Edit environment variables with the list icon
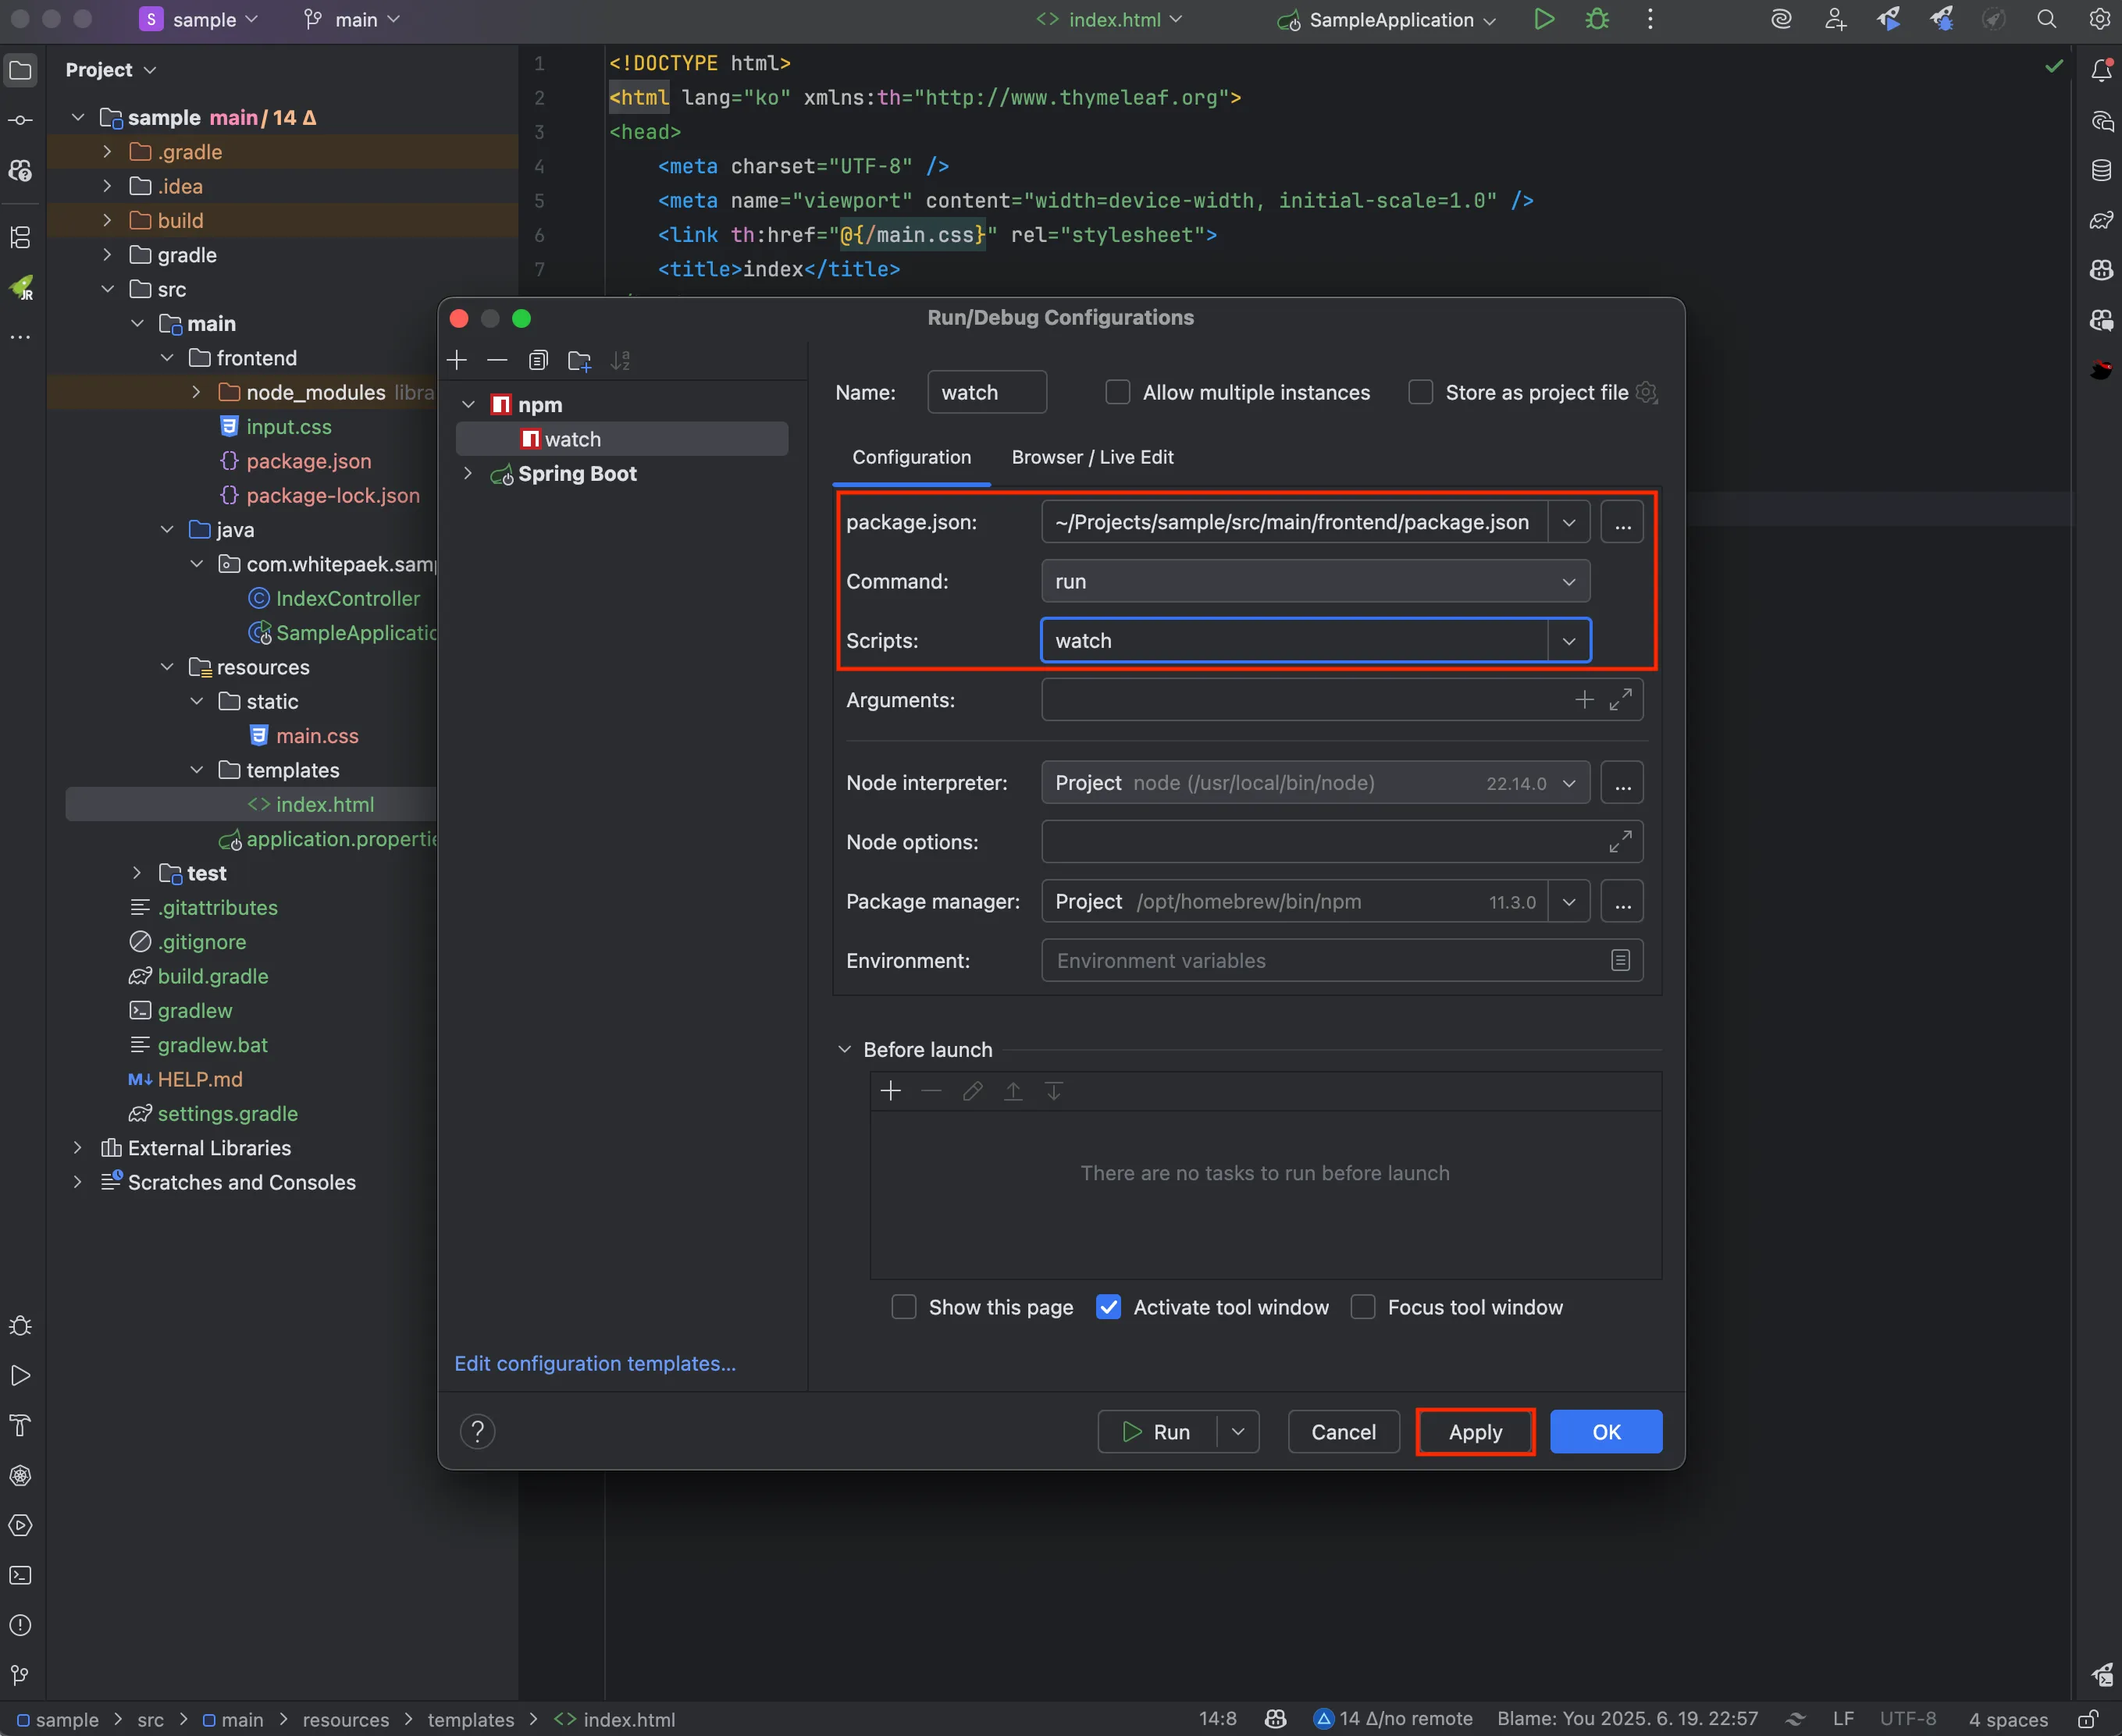Screen dimensions: 2122x1736 (1620, 961)
